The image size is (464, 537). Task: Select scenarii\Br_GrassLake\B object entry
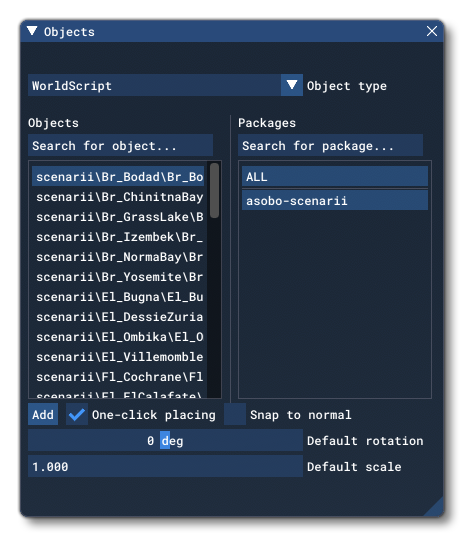click(x=118, y=217)
